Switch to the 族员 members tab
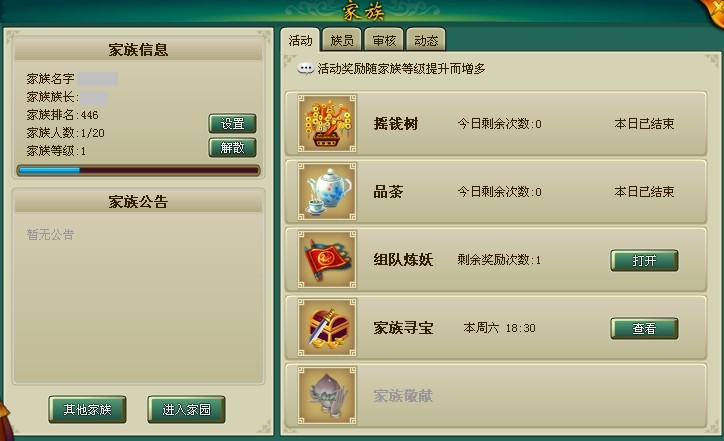This screenshot has height=441, width=724. (342, 40)
